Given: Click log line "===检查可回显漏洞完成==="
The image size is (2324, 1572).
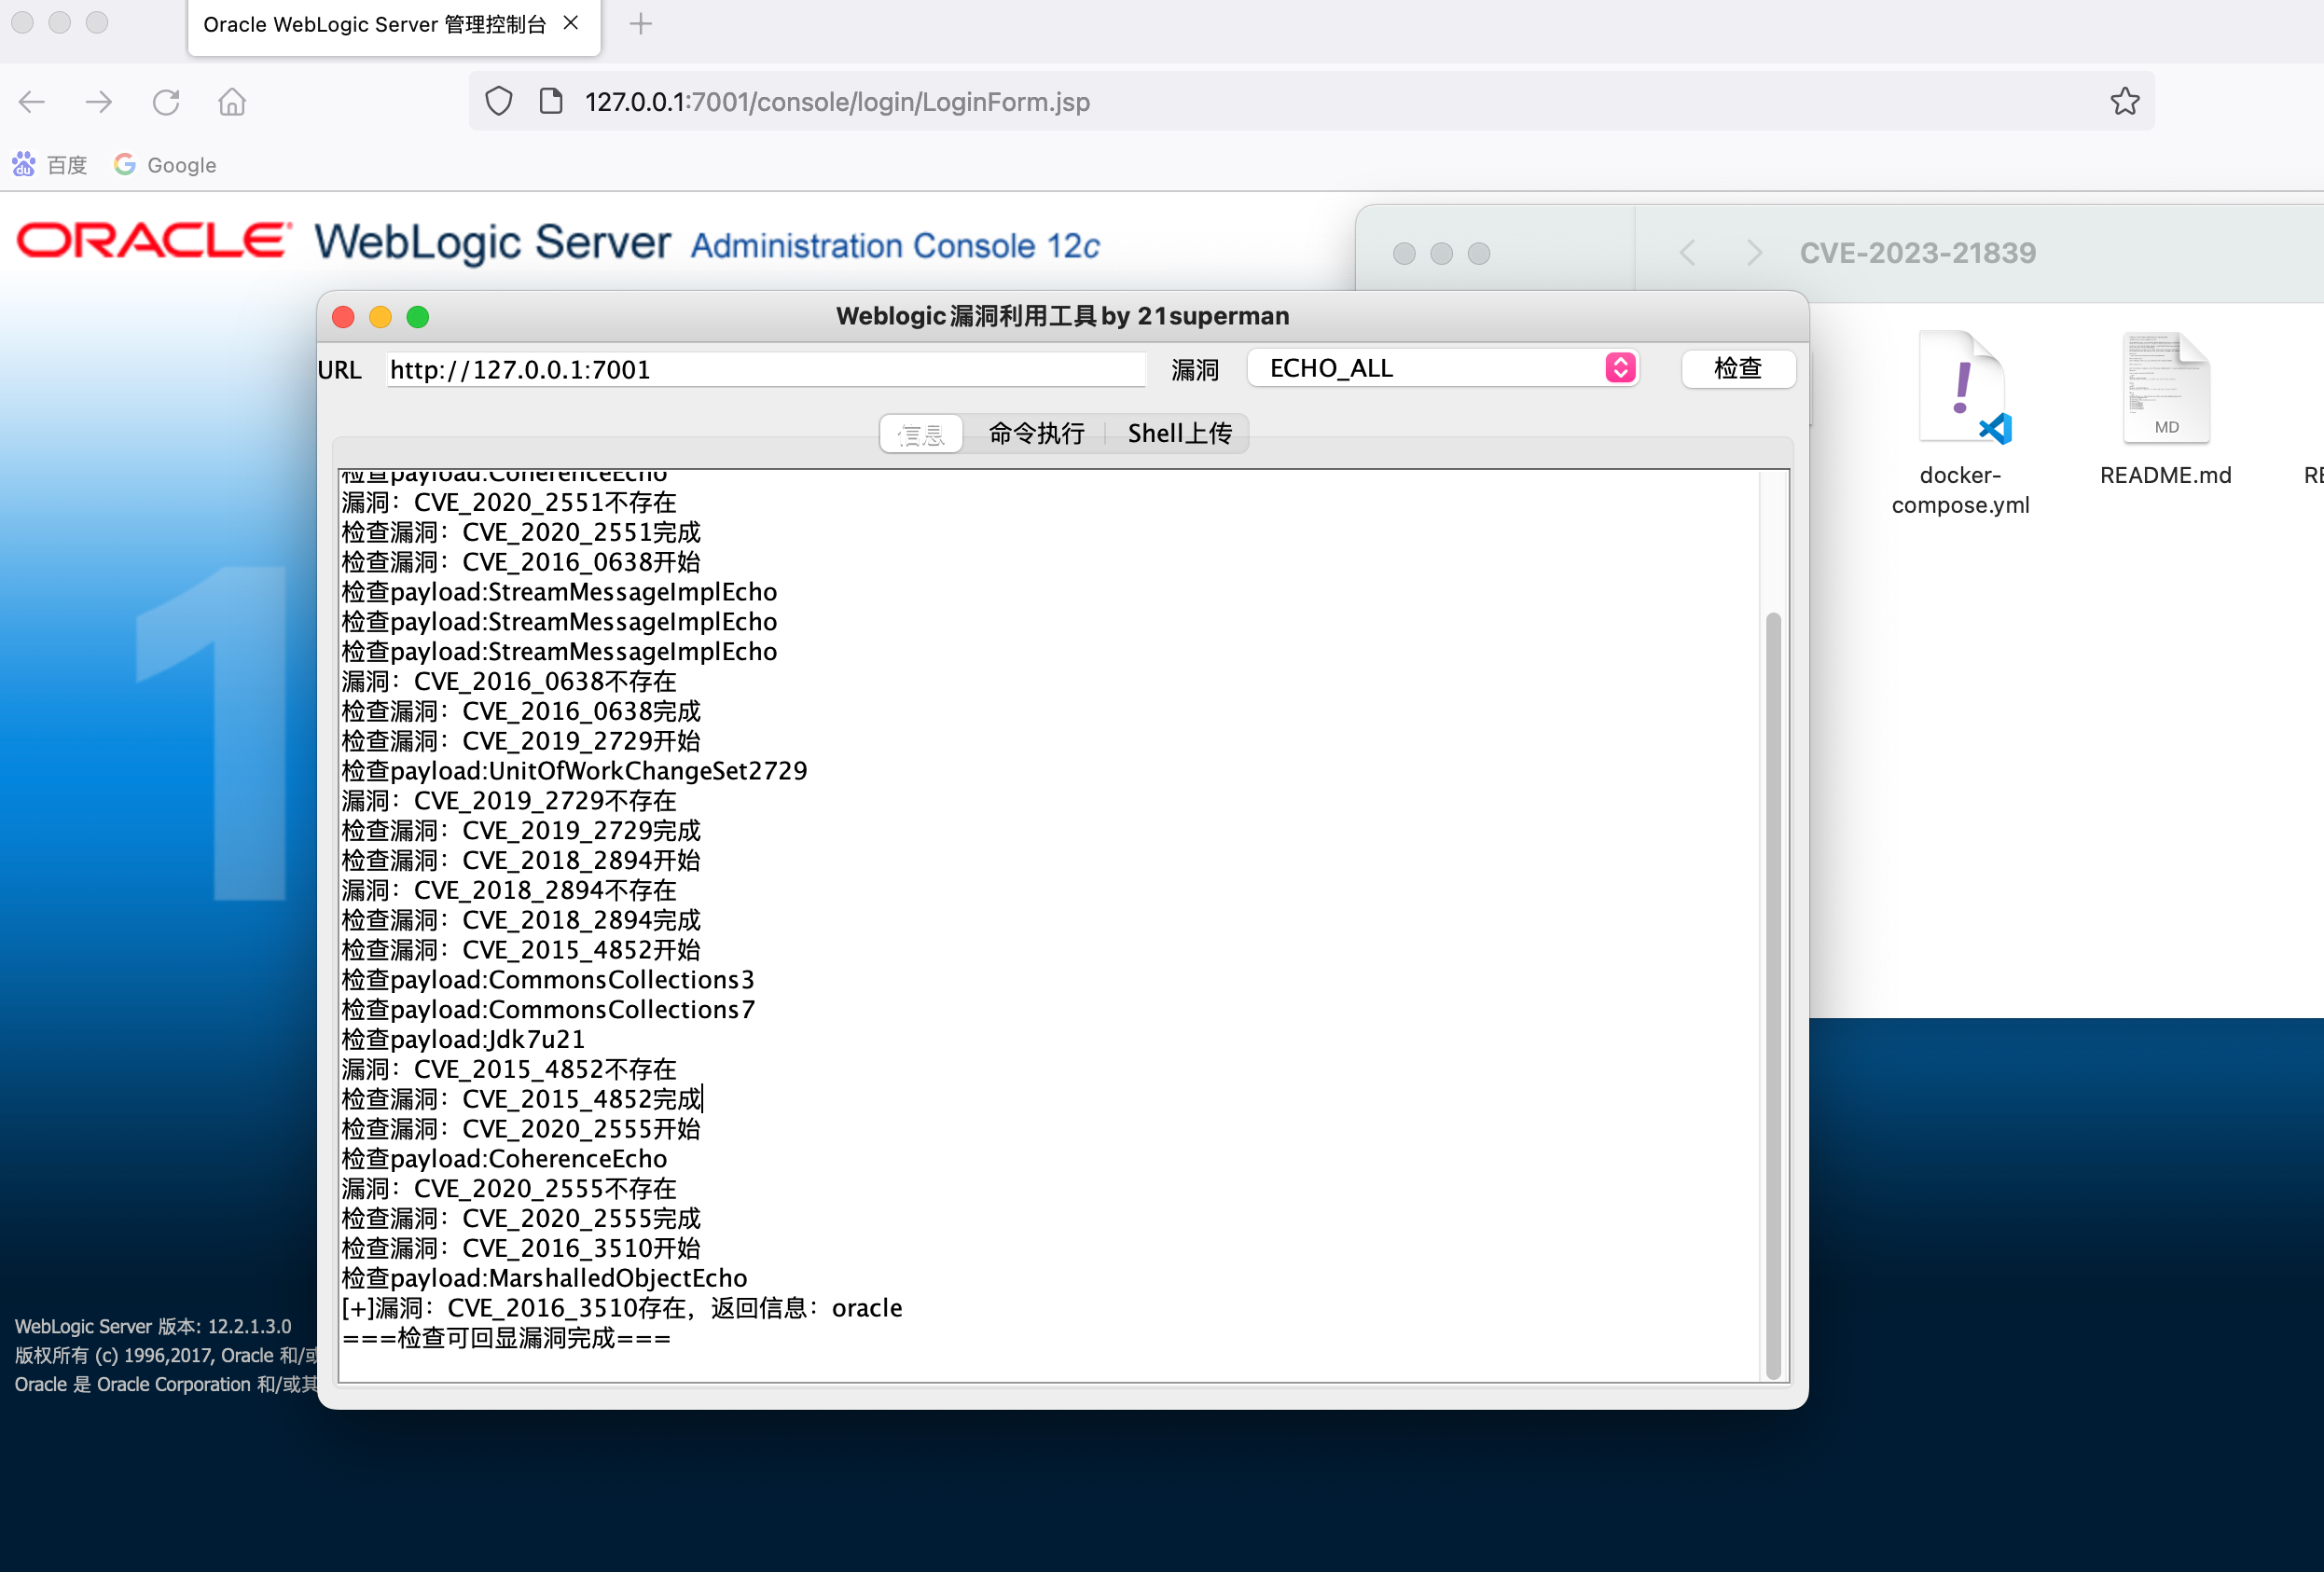Looking at the screenshot, I should [x=506, y=1338].
